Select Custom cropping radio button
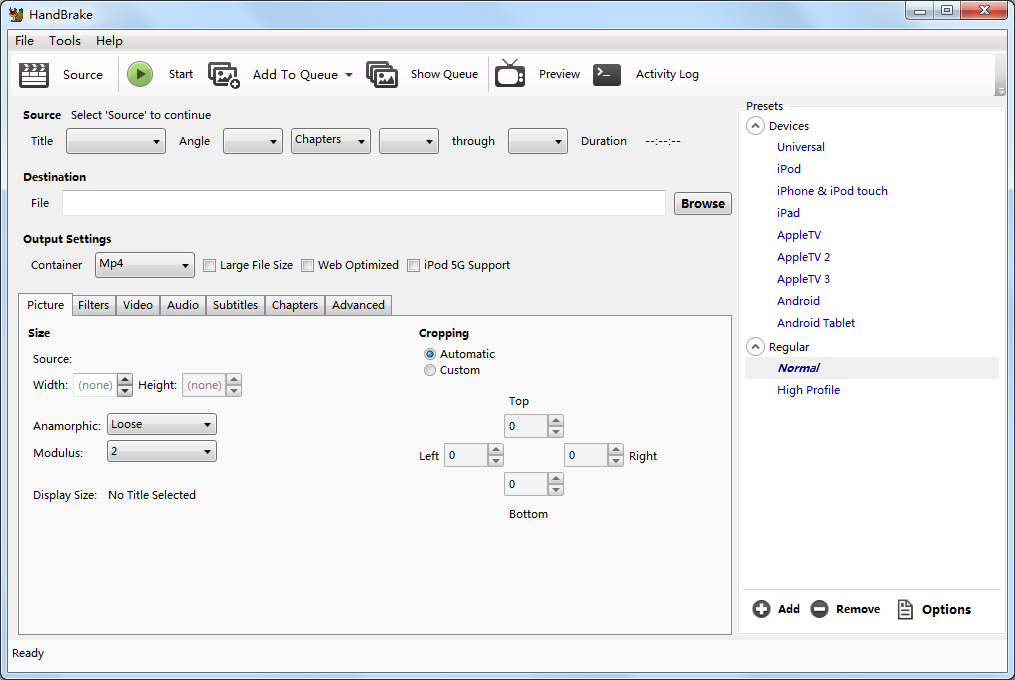This screenshot has height=680, width=1015. tap(430, 370)
